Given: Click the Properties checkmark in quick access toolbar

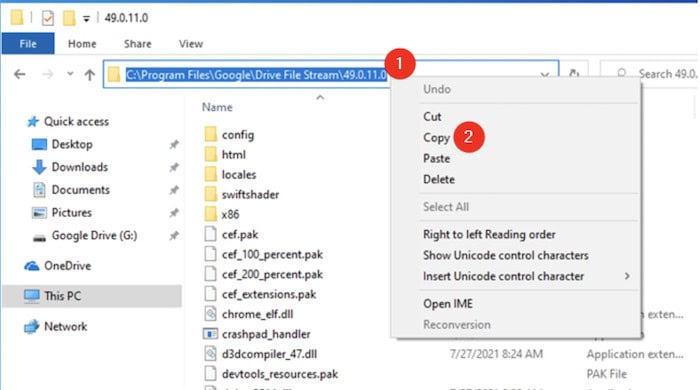Looking at the screenshot, I should tap(47, 18).
